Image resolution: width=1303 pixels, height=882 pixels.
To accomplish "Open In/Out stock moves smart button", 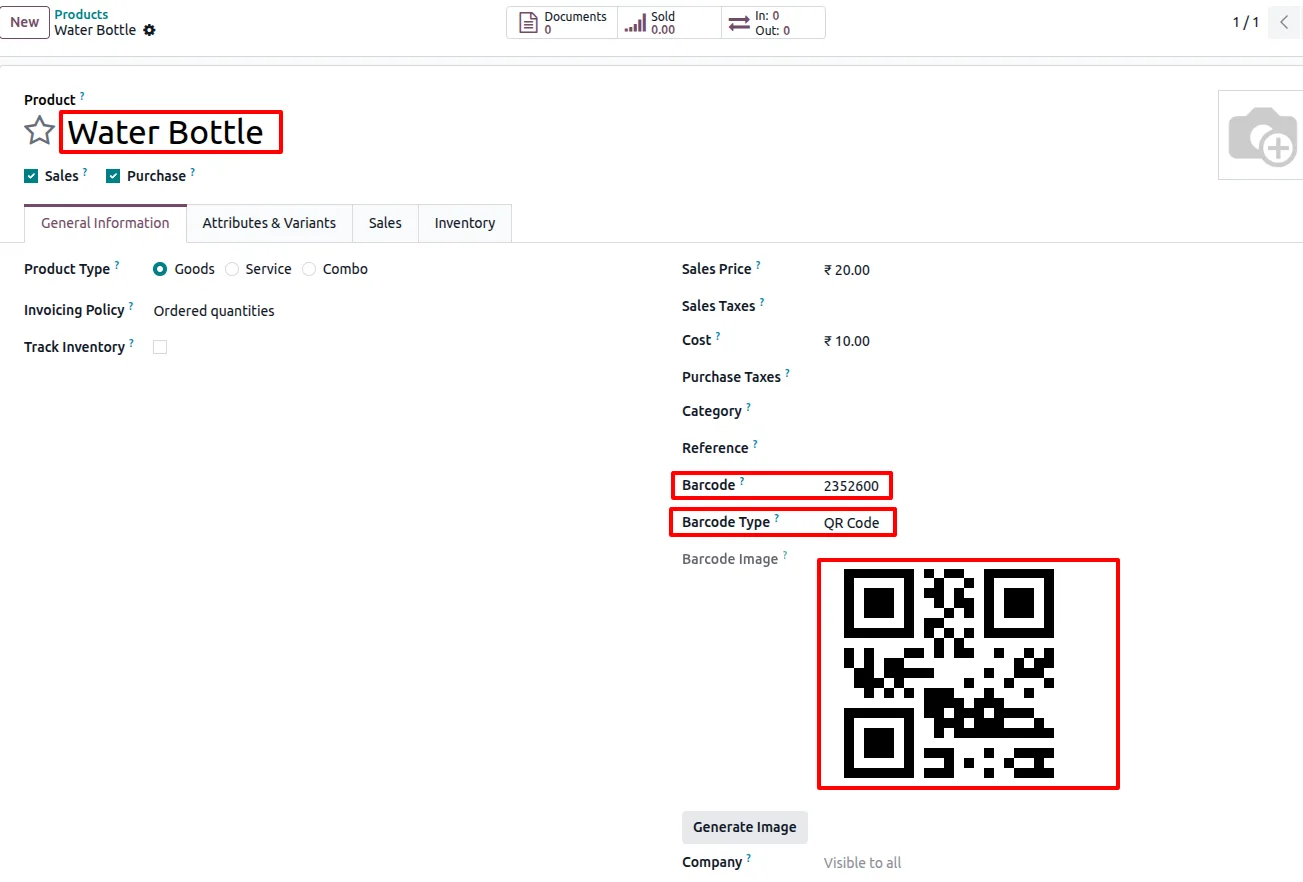I will (773, 23).
